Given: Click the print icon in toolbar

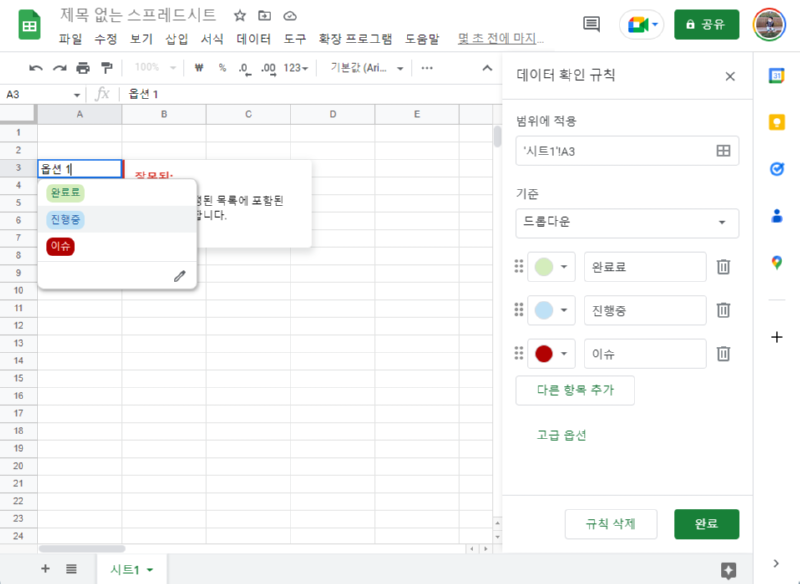Looking at the screenshot, I should (x=83, y=68).
